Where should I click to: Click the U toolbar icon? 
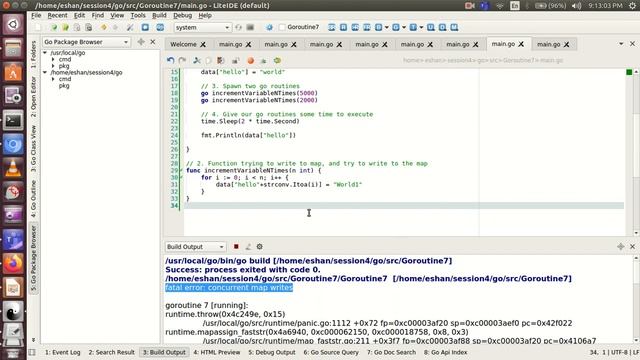point(431,27)
